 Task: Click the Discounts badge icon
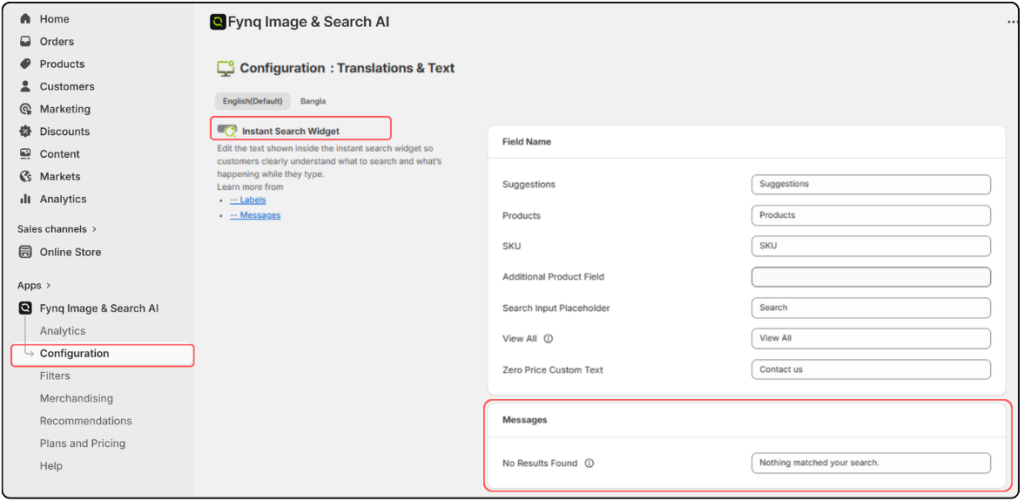25,131
